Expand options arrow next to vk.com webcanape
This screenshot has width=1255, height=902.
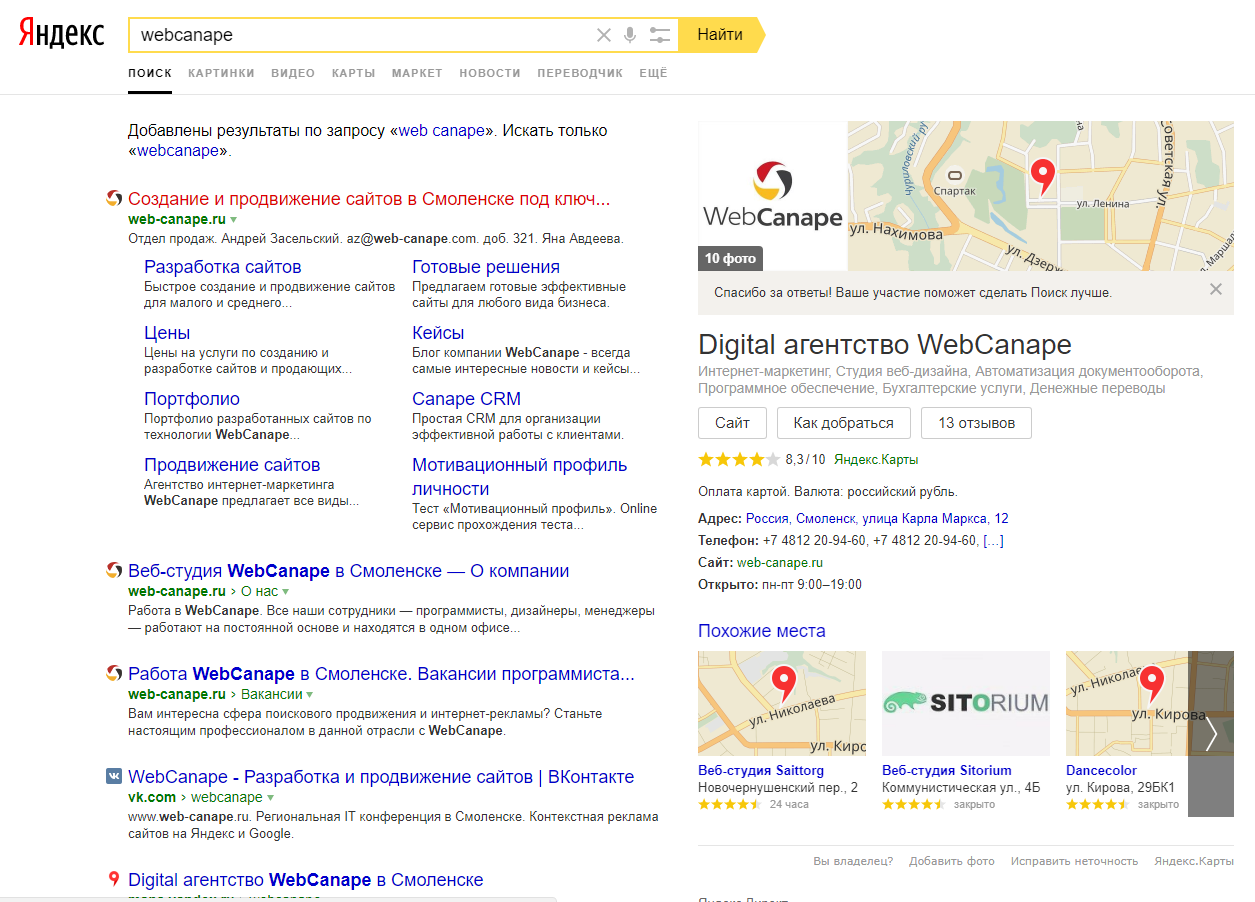[x=271, y=798]
